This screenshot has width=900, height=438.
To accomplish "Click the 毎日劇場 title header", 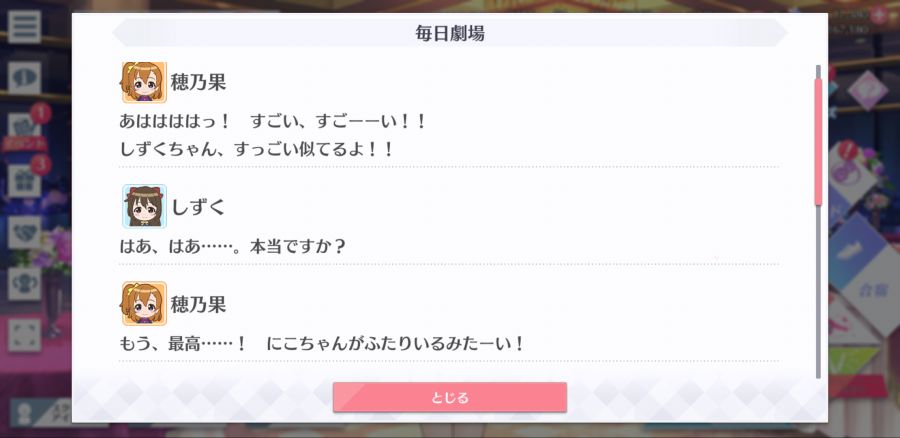I will pos(449,33).
